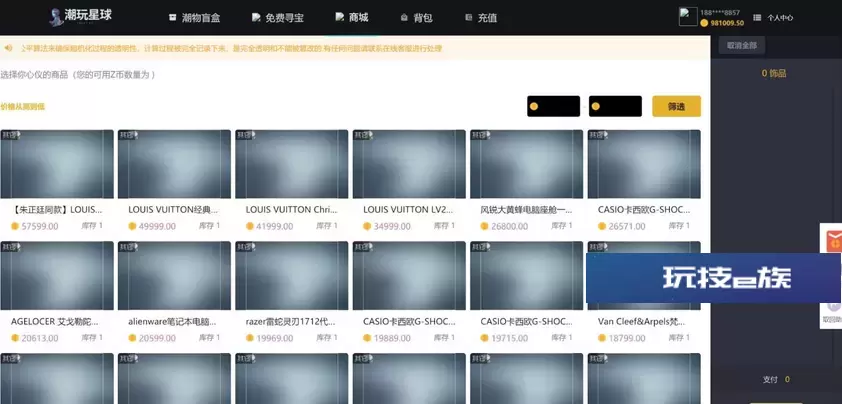The height and width of the screenshot is (404, 842).
Task: Click the price 18799.00
Action: pyautogui.click(x=627, y=338)
